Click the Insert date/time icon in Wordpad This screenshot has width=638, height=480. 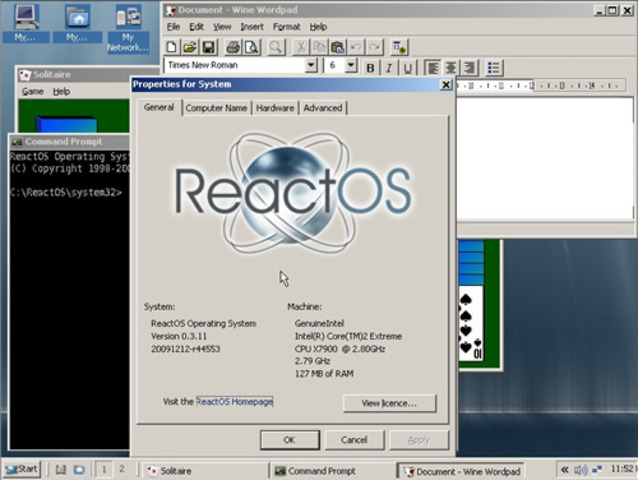coord(399,47)
